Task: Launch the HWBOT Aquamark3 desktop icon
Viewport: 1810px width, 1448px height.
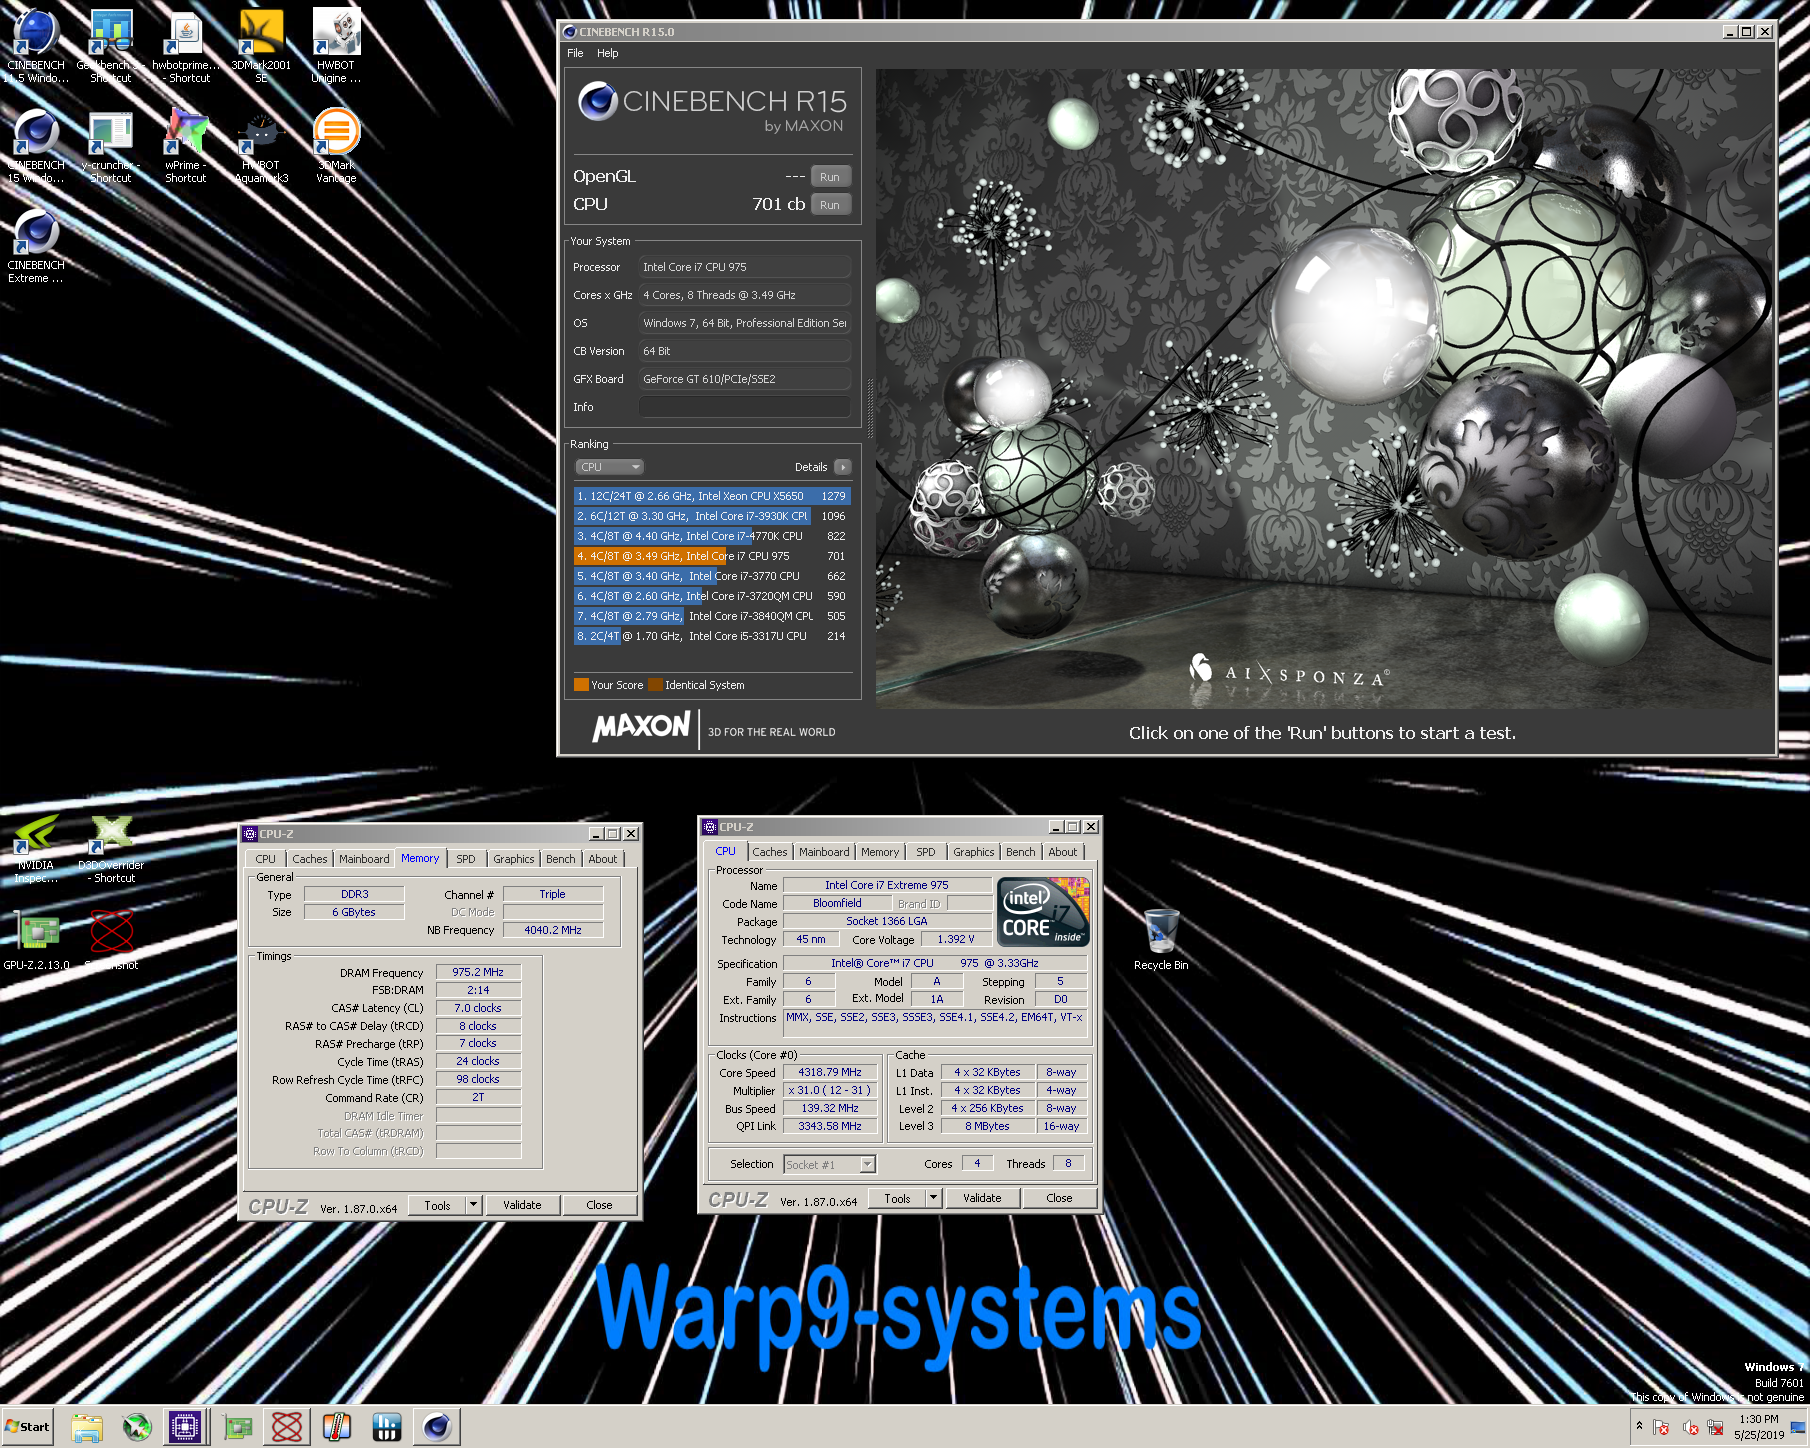Action: click(x=261, y=146)
